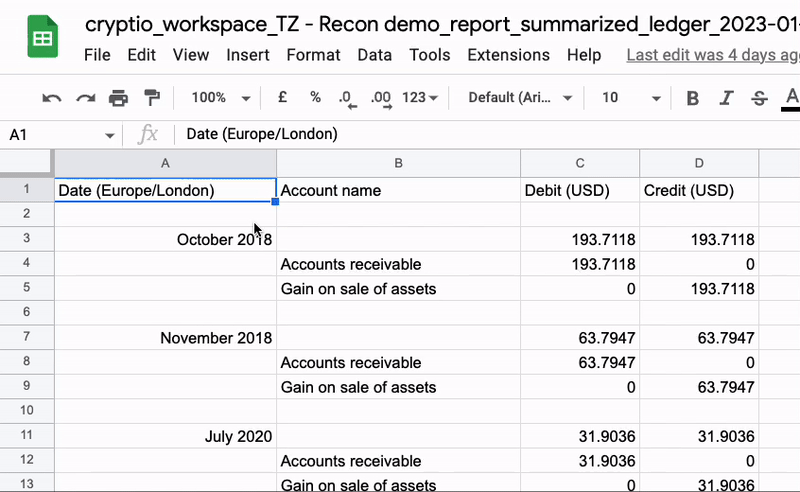800x492 pixels.
Task: Format as currency with pound icon
Action: (x=282, y=97)
